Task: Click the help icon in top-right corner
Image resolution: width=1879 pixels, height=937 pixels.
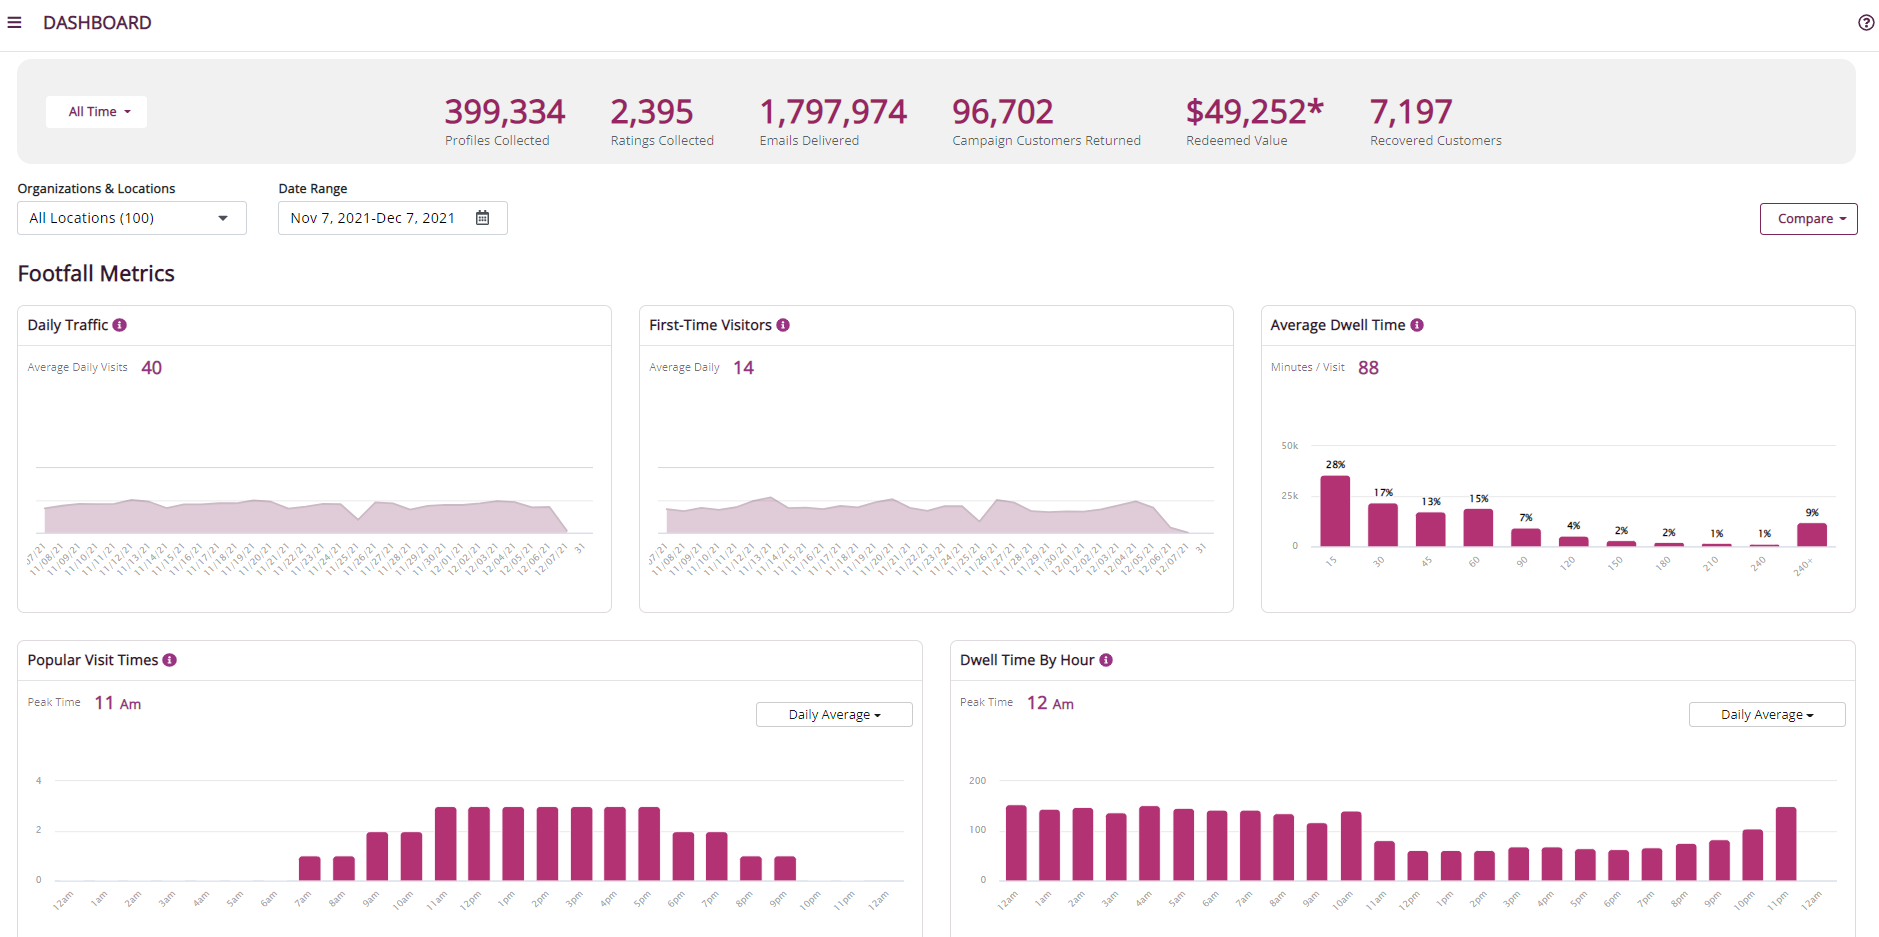Action: (x=1864, y=22)
